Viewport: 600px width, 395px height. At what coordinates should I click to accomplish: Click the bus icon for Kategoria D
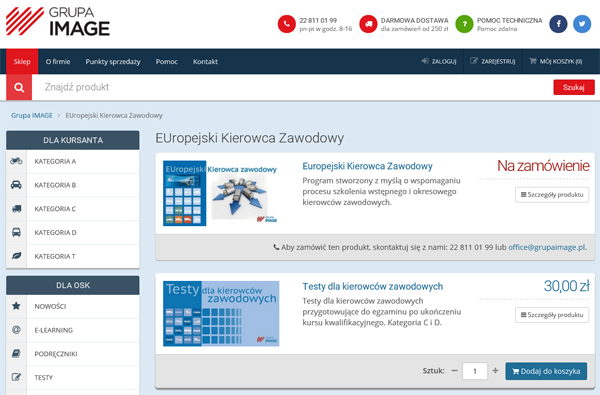click(16, 232)
